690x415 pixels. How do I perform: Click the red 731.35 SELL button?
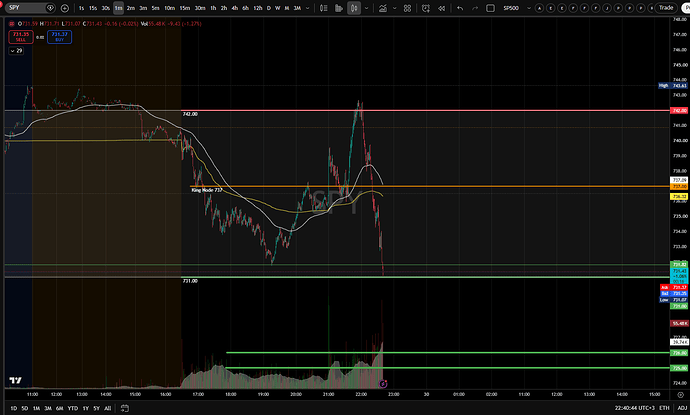pos(21,37)
